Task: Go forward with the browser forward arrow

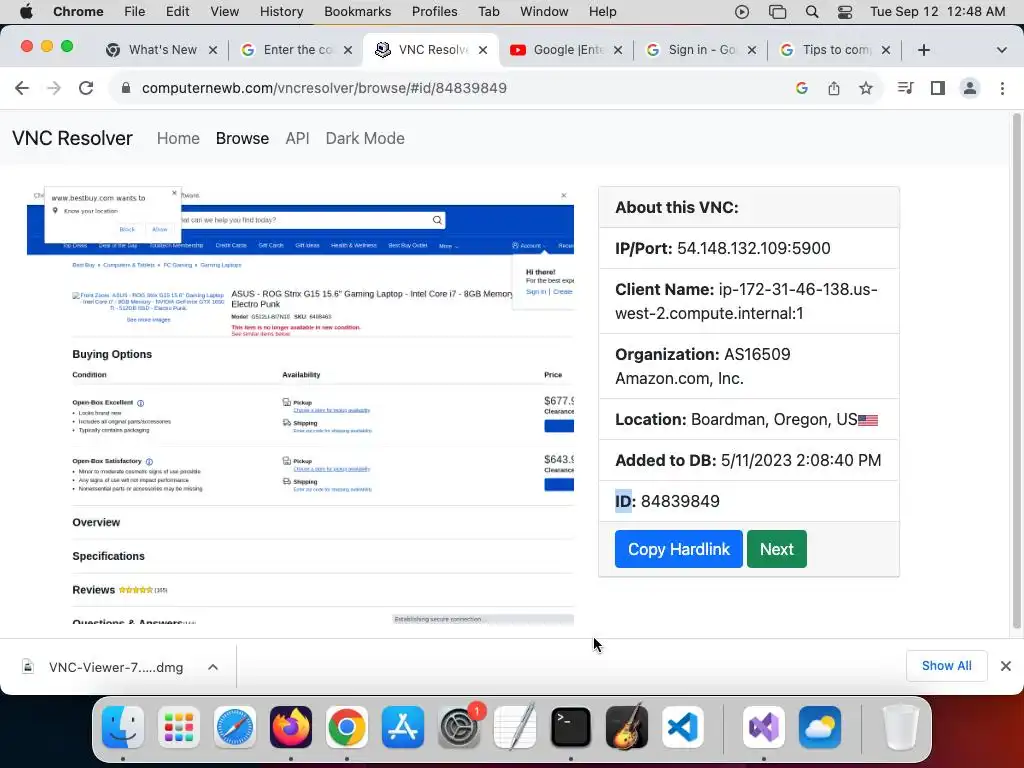Action: (54, 88)
